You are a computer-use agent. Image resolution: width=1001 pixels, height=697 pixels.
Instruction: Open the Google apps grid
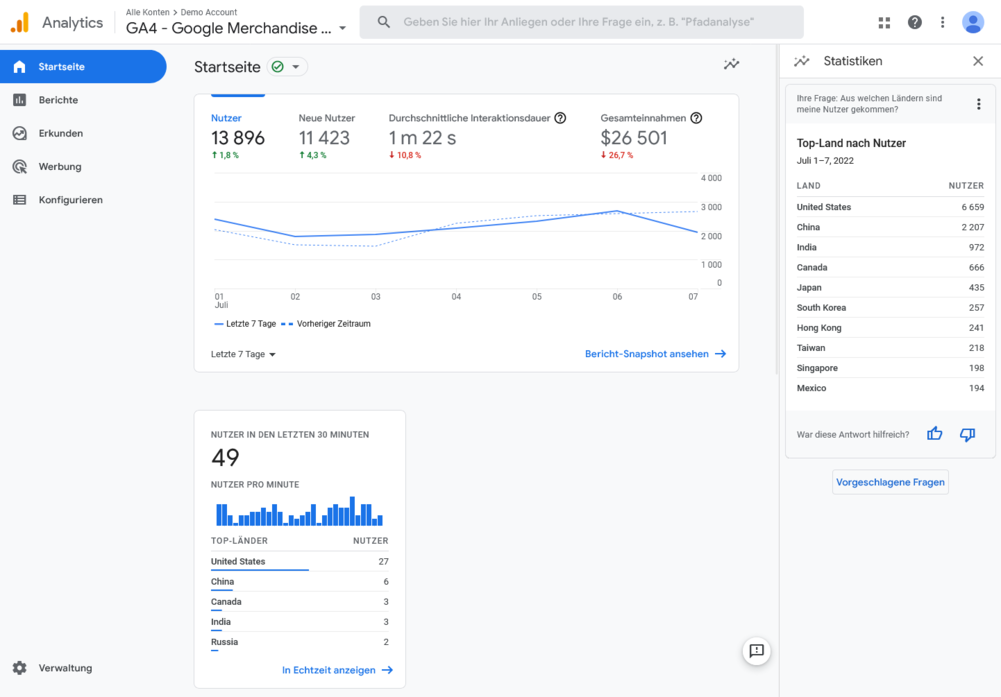(x=884, y=21)
